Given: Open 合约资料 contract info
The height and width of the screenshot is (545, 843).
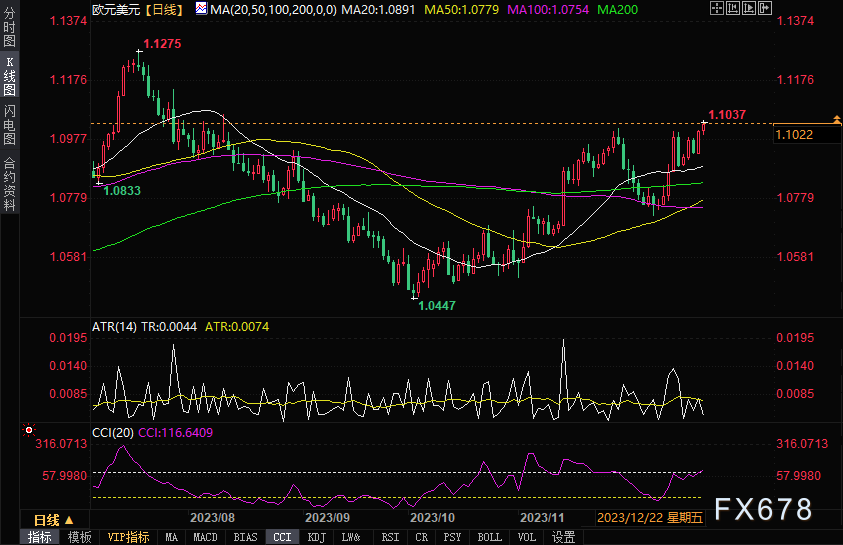Looking at the screenshot, I should click(10, 183).
